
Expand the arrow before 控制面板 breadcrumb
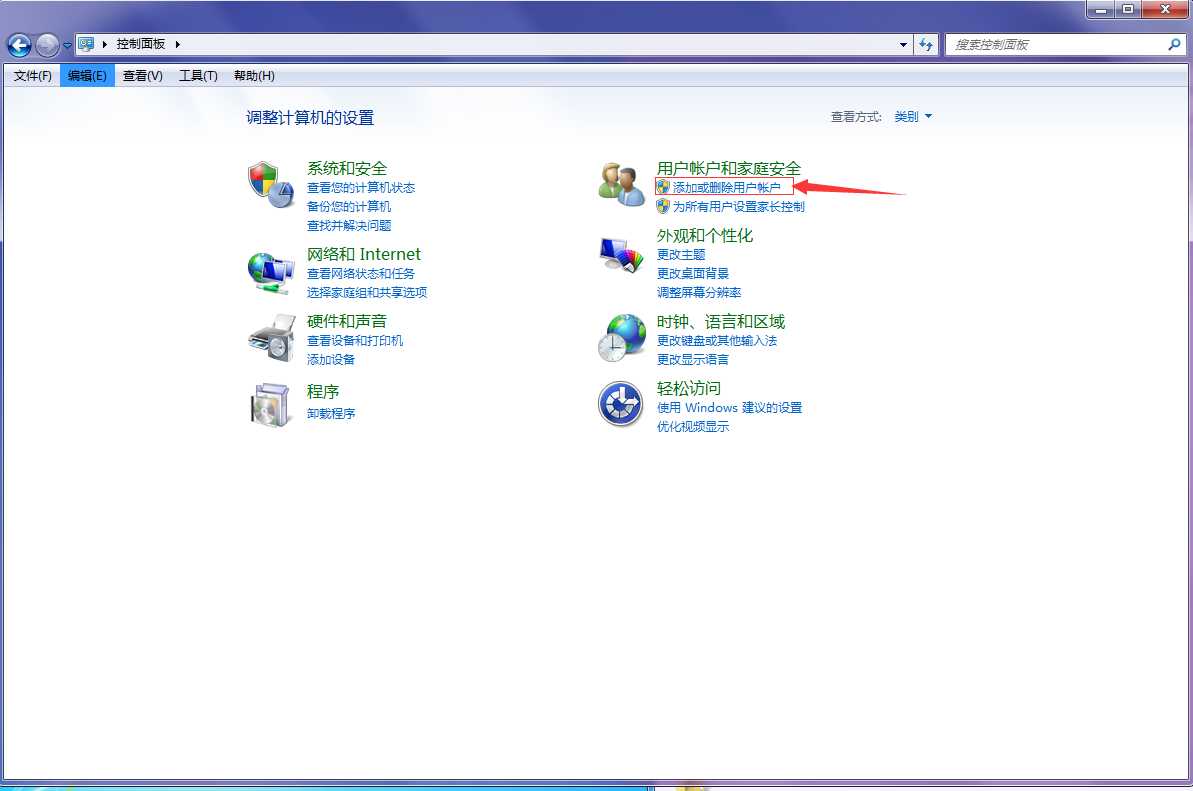click(x=105, y=44)
